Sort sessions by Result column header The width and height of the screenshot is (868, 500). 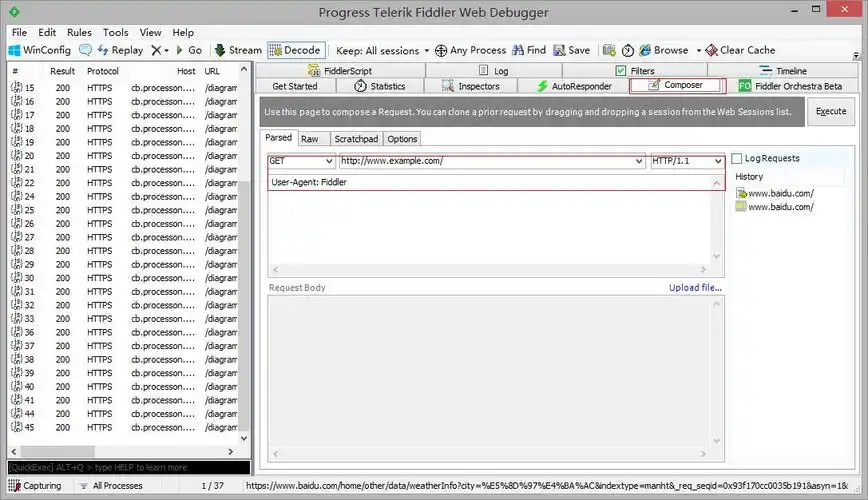pyautogui.click(x=62, y=71)
